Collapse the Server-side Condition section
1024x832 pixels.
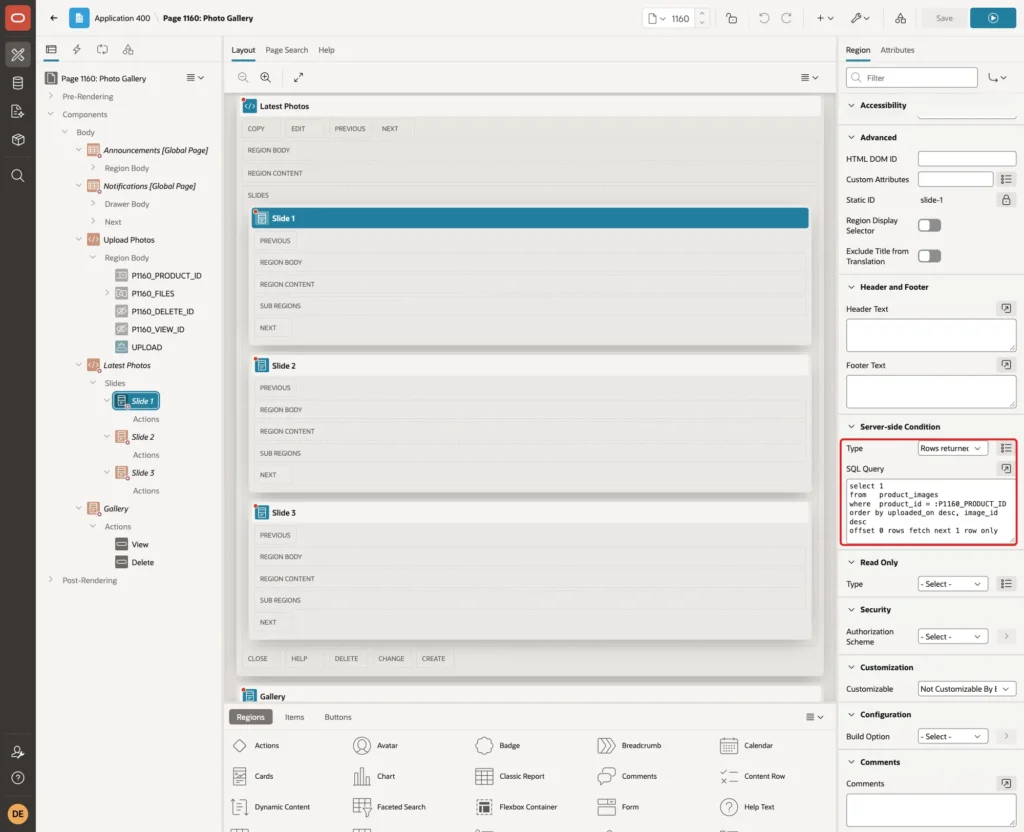851,426
